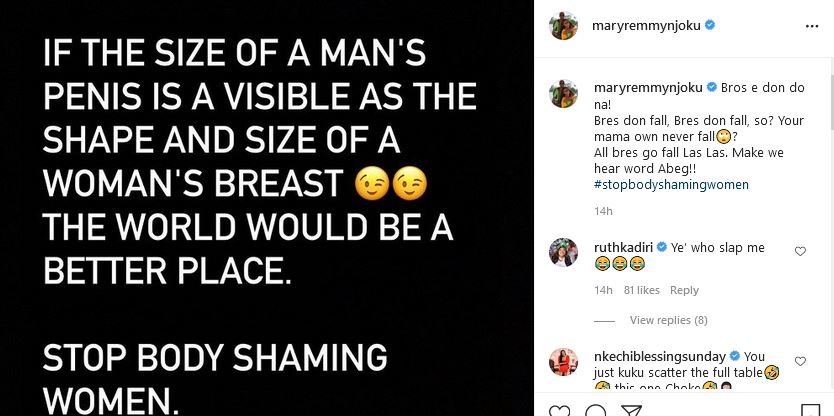Like the post using the heart icon
The height and width of the screenshot is (416, 834).
561,410
